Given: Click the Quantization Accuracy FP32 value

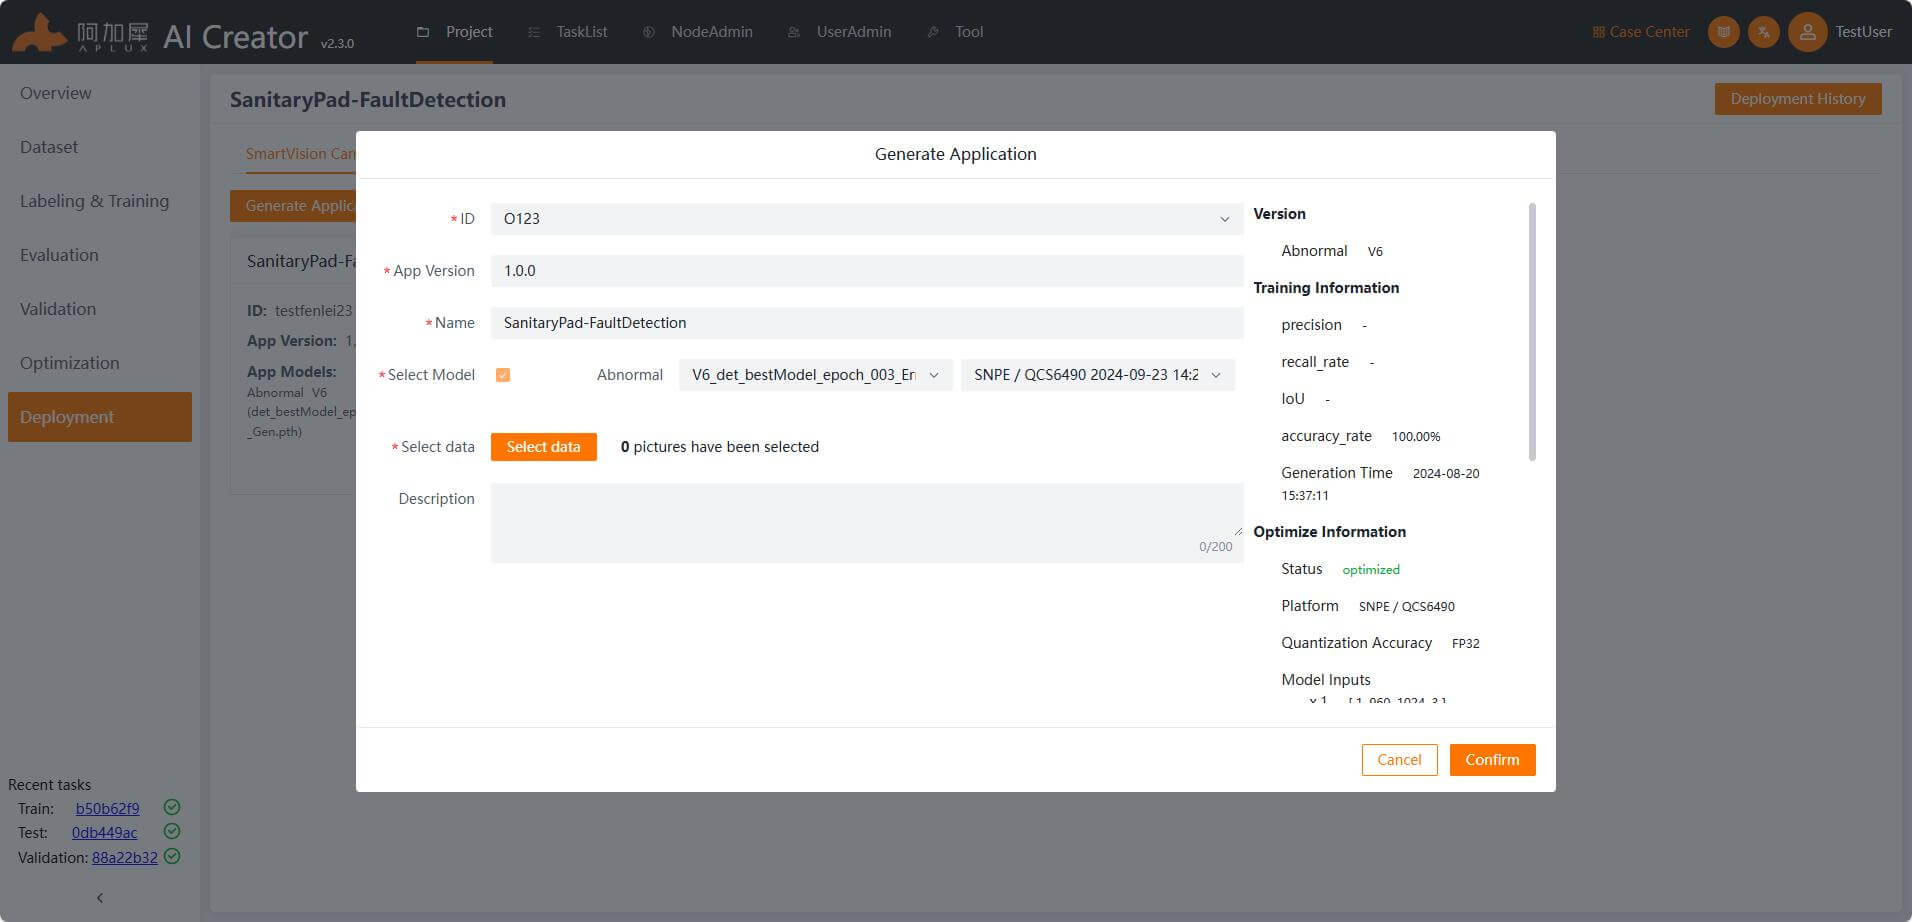Looking at the screenshot, I should [x=1465, y=644].
